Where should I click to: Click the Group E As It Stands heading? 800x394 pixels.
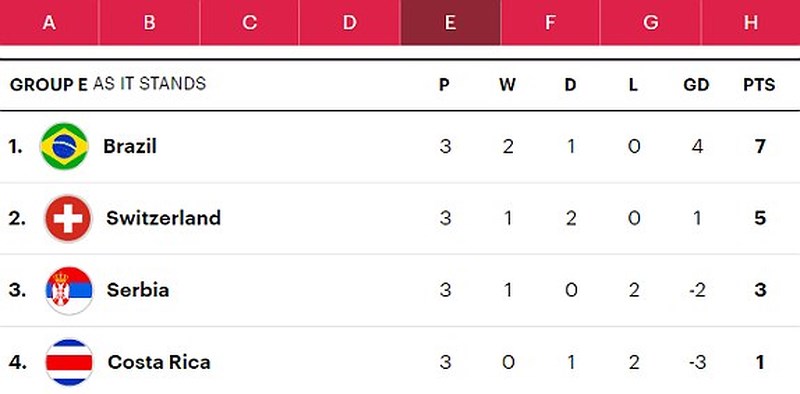(x=108, y=84)
